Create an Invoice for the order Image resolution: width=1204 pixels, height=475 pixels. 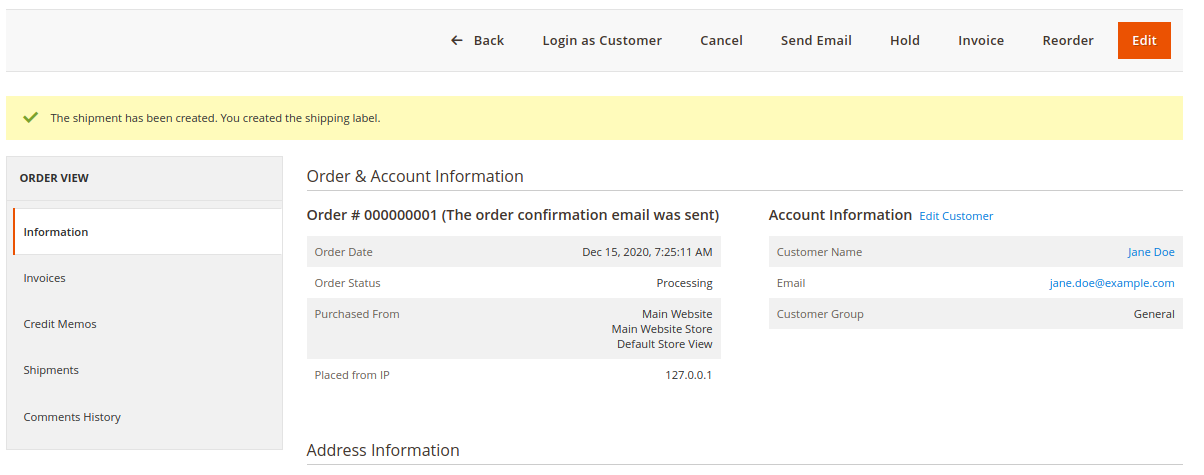tap(981, 41)
